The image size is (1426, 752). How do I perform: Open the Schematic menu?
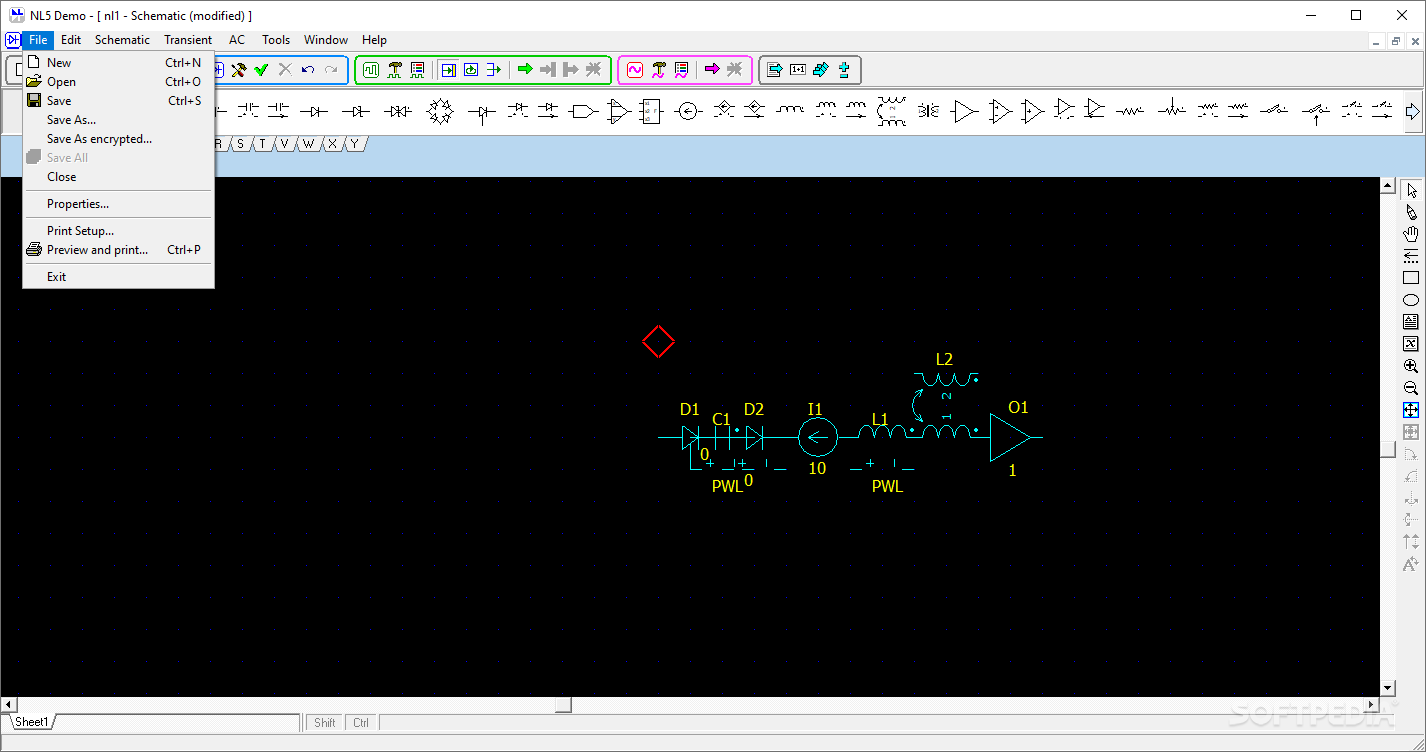pyautogui.click(x=122, y=40)
